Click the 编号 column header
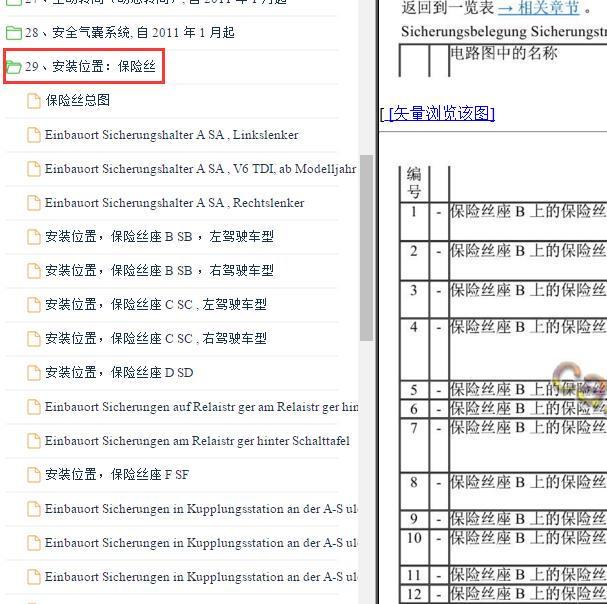The image size is (607, 604). click(414, 183)
